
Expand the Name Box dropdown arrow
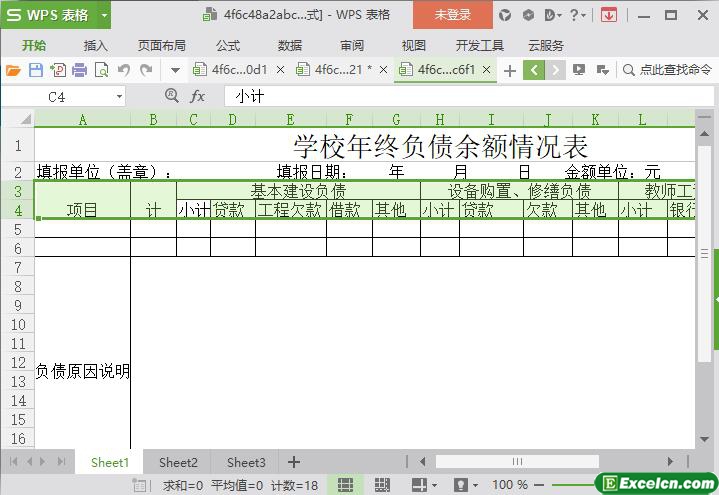(x=120, y=97)
